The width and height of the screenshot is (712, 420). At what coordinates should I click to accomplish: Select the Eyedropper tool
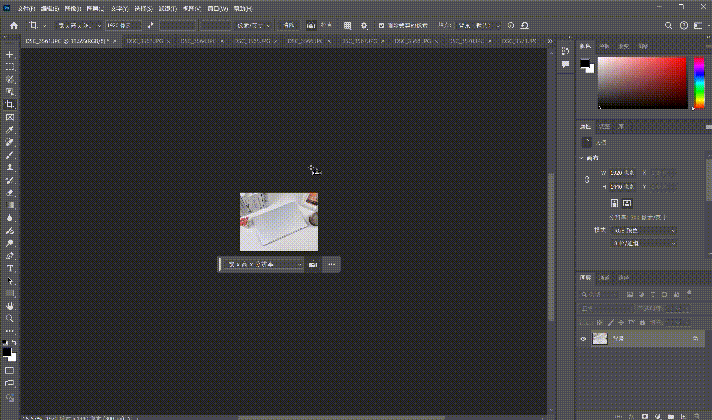(x=10, y=130)
